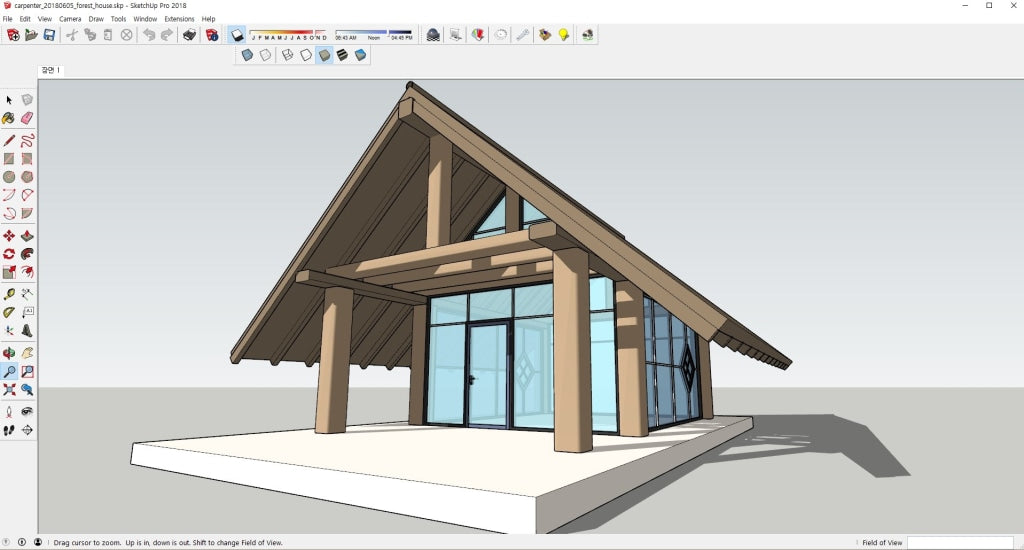Open the Camera menu
This screenshot has height=550, width=1024.
pyautogui.click(x=70, y=19)
